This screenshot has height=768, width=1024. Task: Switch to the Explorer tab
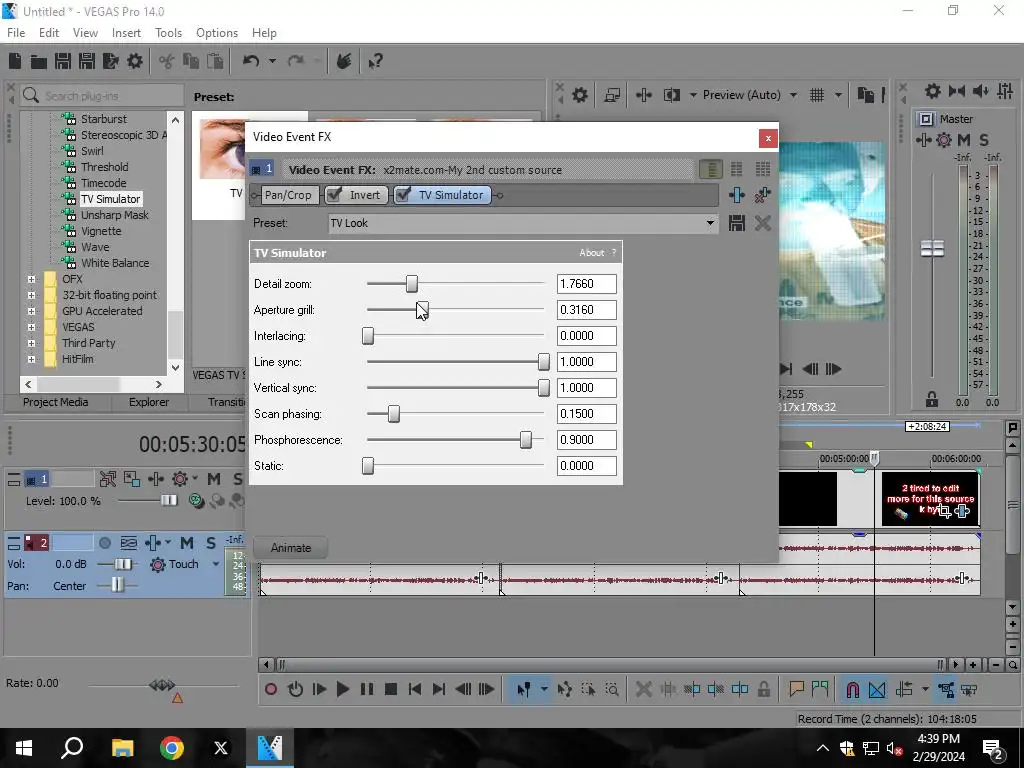click(149, 402)
